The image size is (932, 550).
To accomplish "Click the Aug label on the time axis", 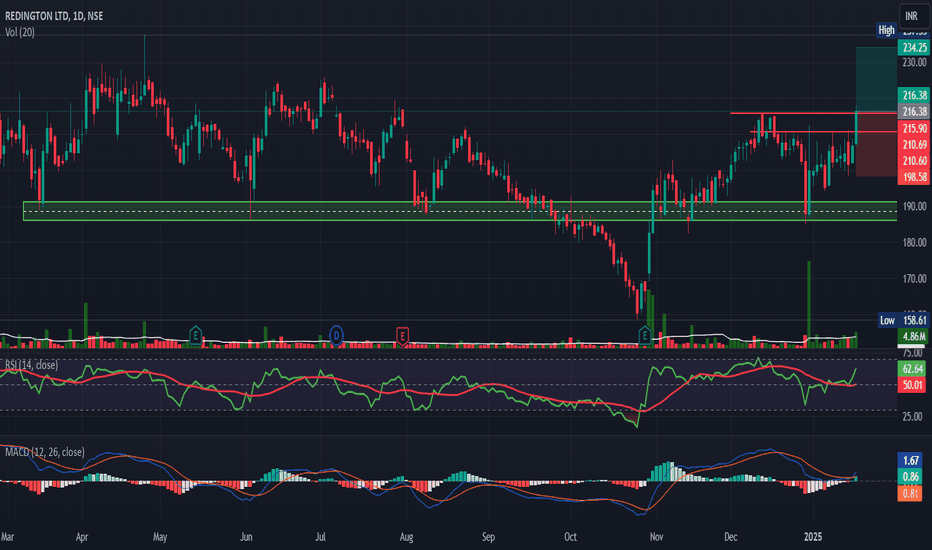I will point(407,537).
